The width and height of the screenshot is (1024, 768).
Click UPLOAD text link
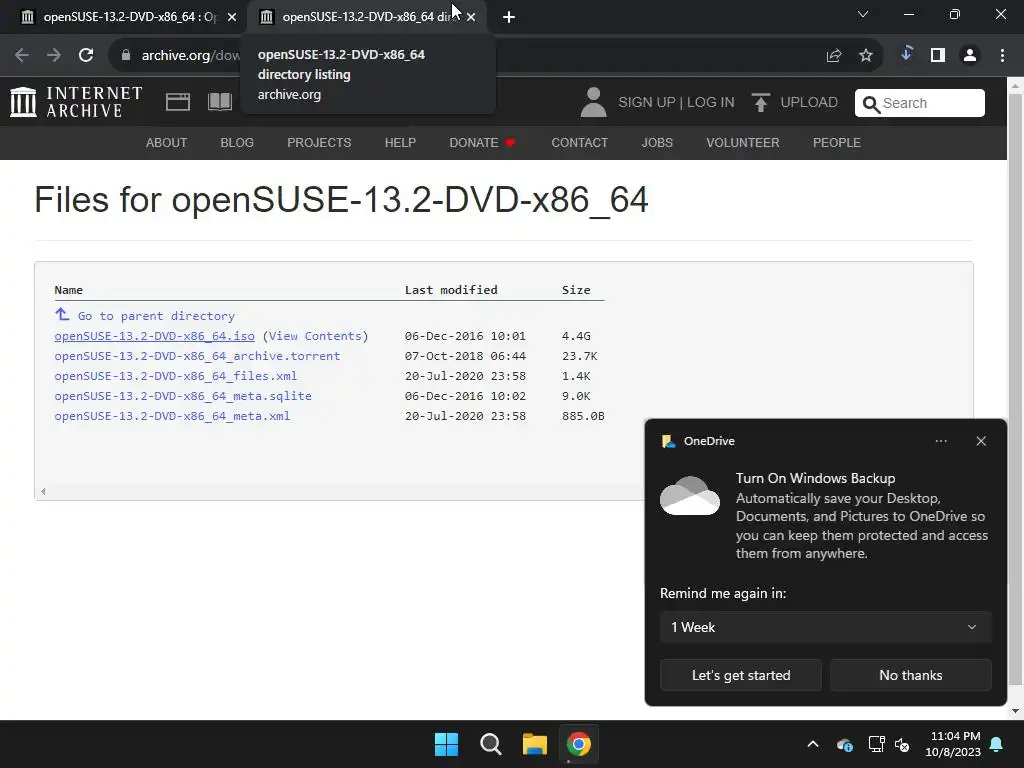[x=809, y=103]
